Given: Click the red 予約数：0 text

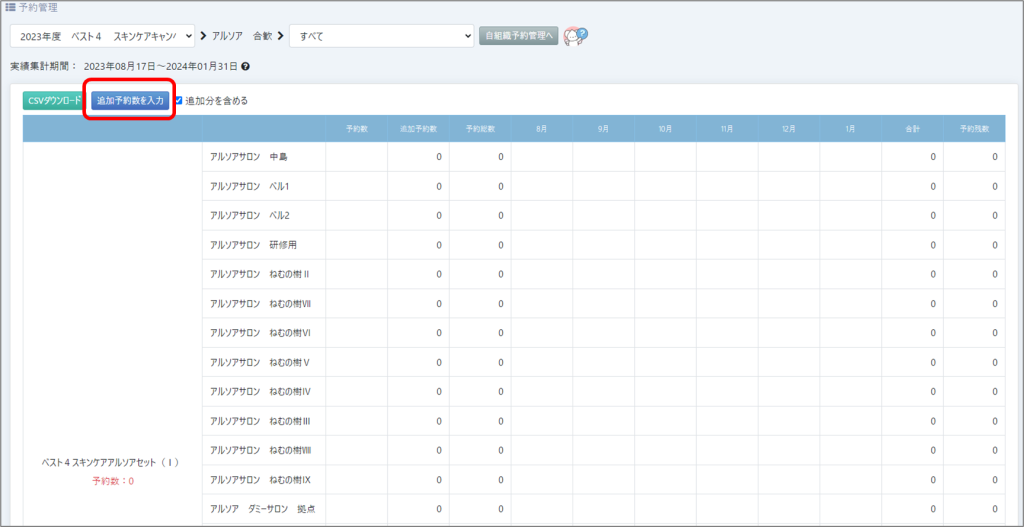Looking at the screenshot, I should pos(113,481).
